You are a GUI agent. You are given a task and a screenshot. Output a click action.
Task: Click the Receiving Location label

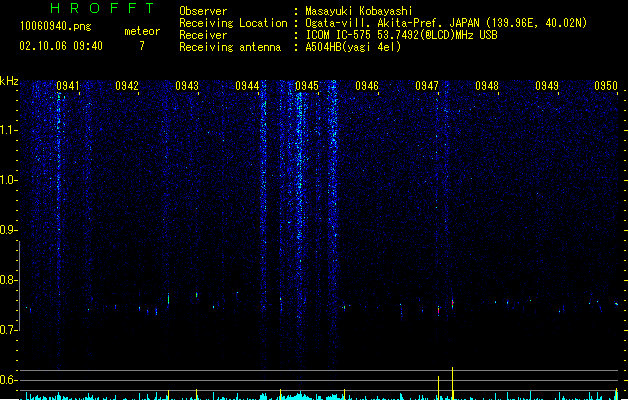pyautogui.click(x=233, y=23)
